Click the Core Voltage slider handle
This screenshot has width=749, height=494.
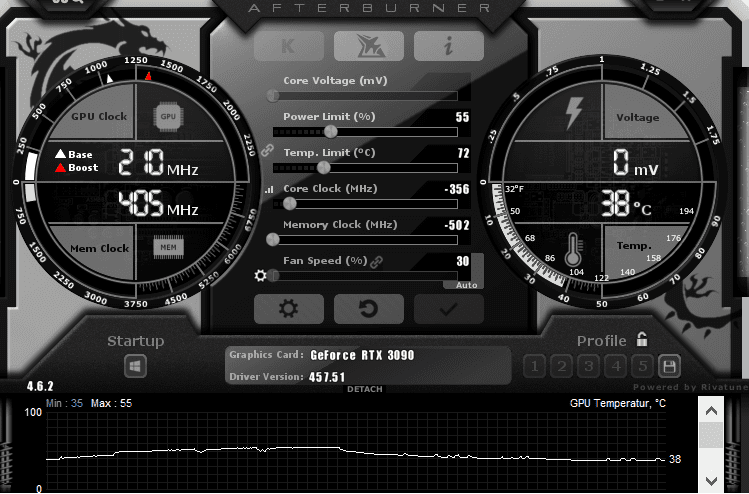point(273,96)
